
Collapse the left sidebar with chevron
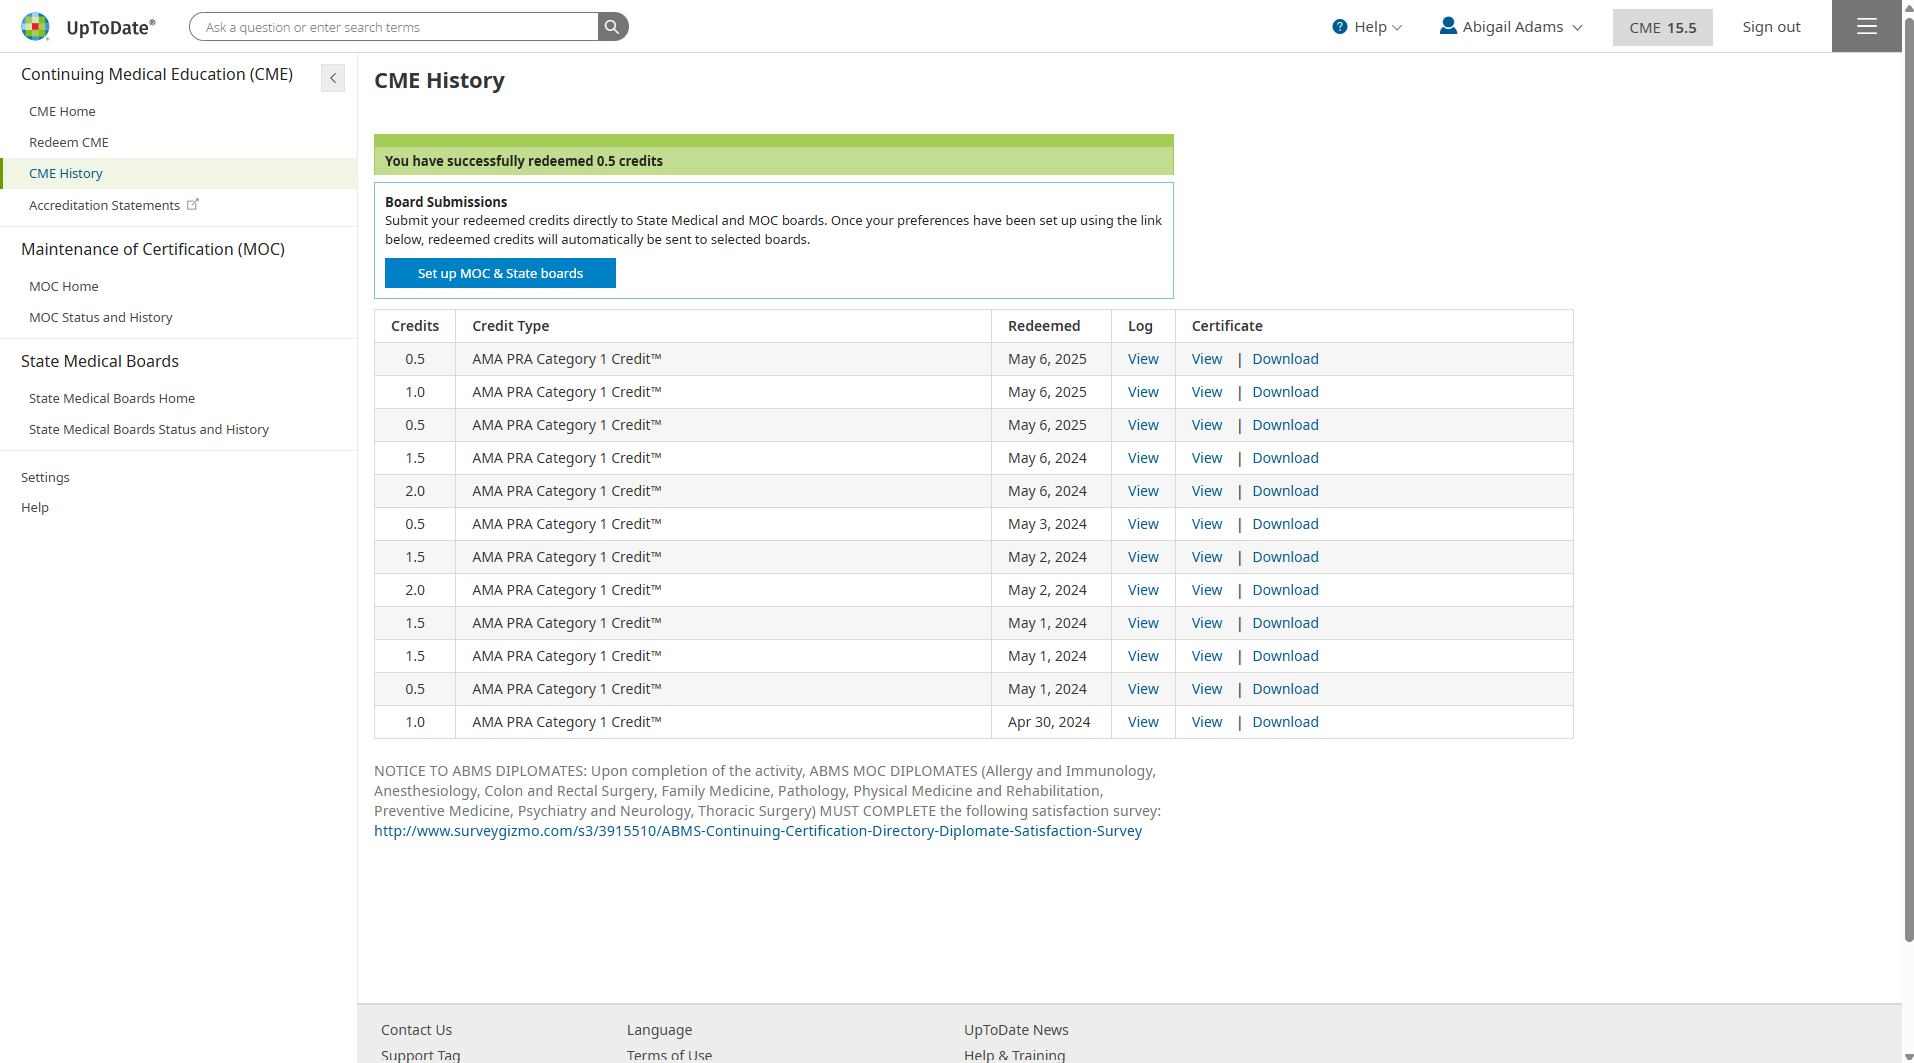(333, 78)
